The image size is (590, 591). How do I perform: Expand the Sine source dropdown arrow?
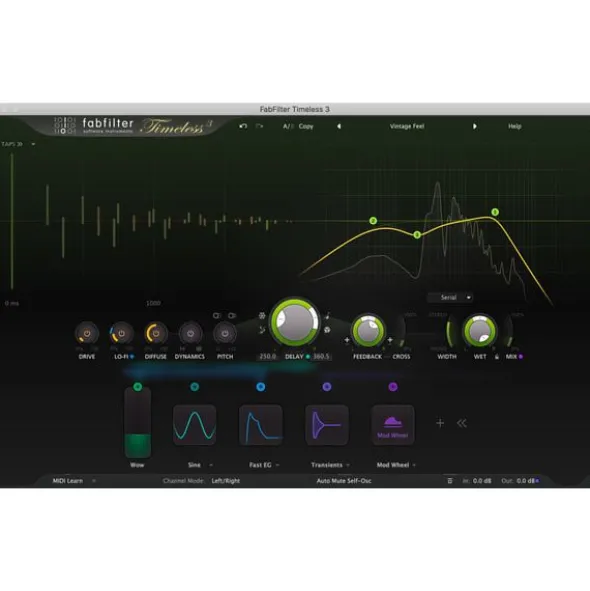click(211, 465)
